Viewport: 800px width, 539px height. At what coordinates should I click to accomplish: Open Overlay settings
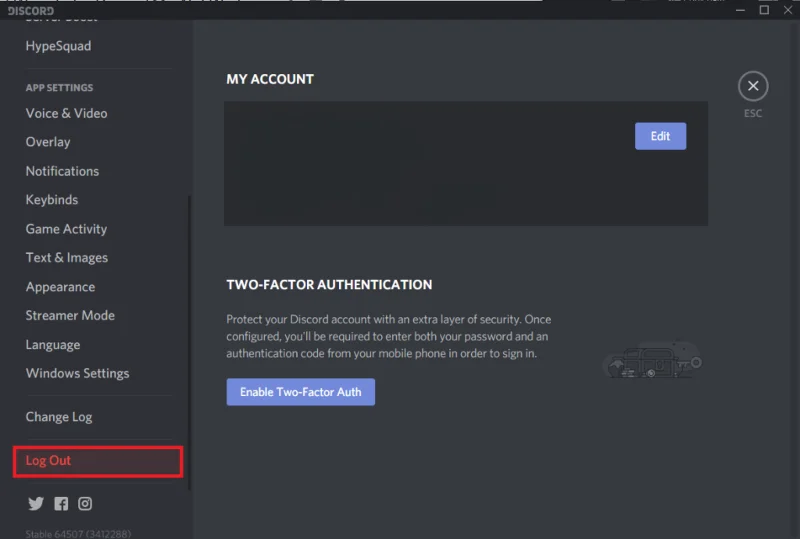[48, 142]
